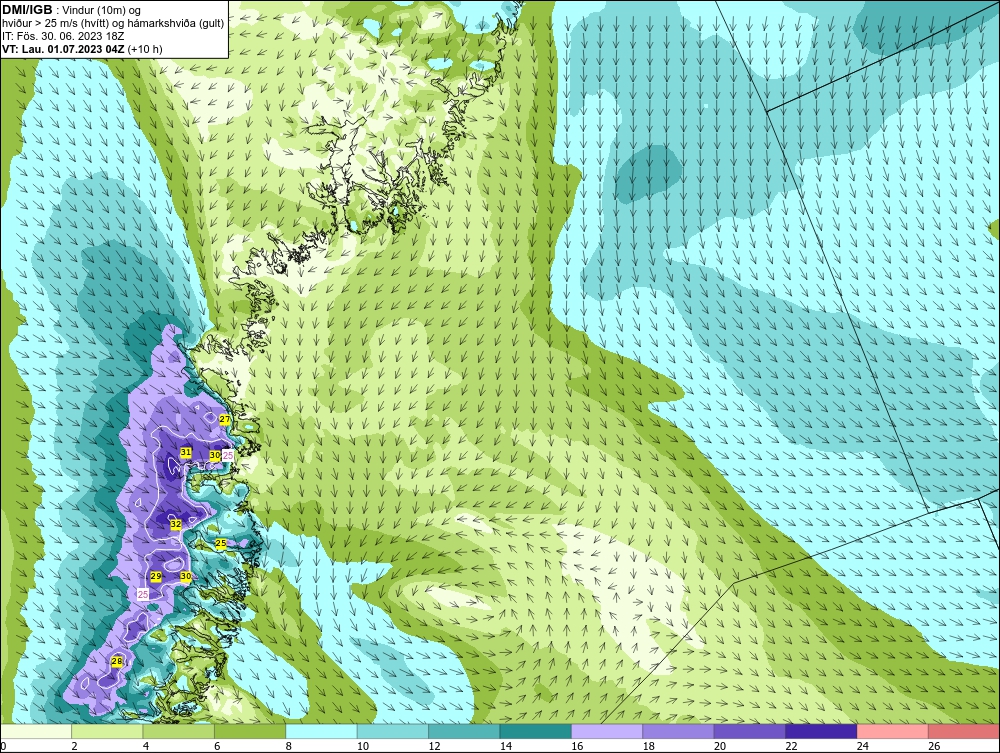The height and width of the screenshot is (753, 1000).
Task: Click the yellow 27 gust label
Action: [x=224, y=420]
